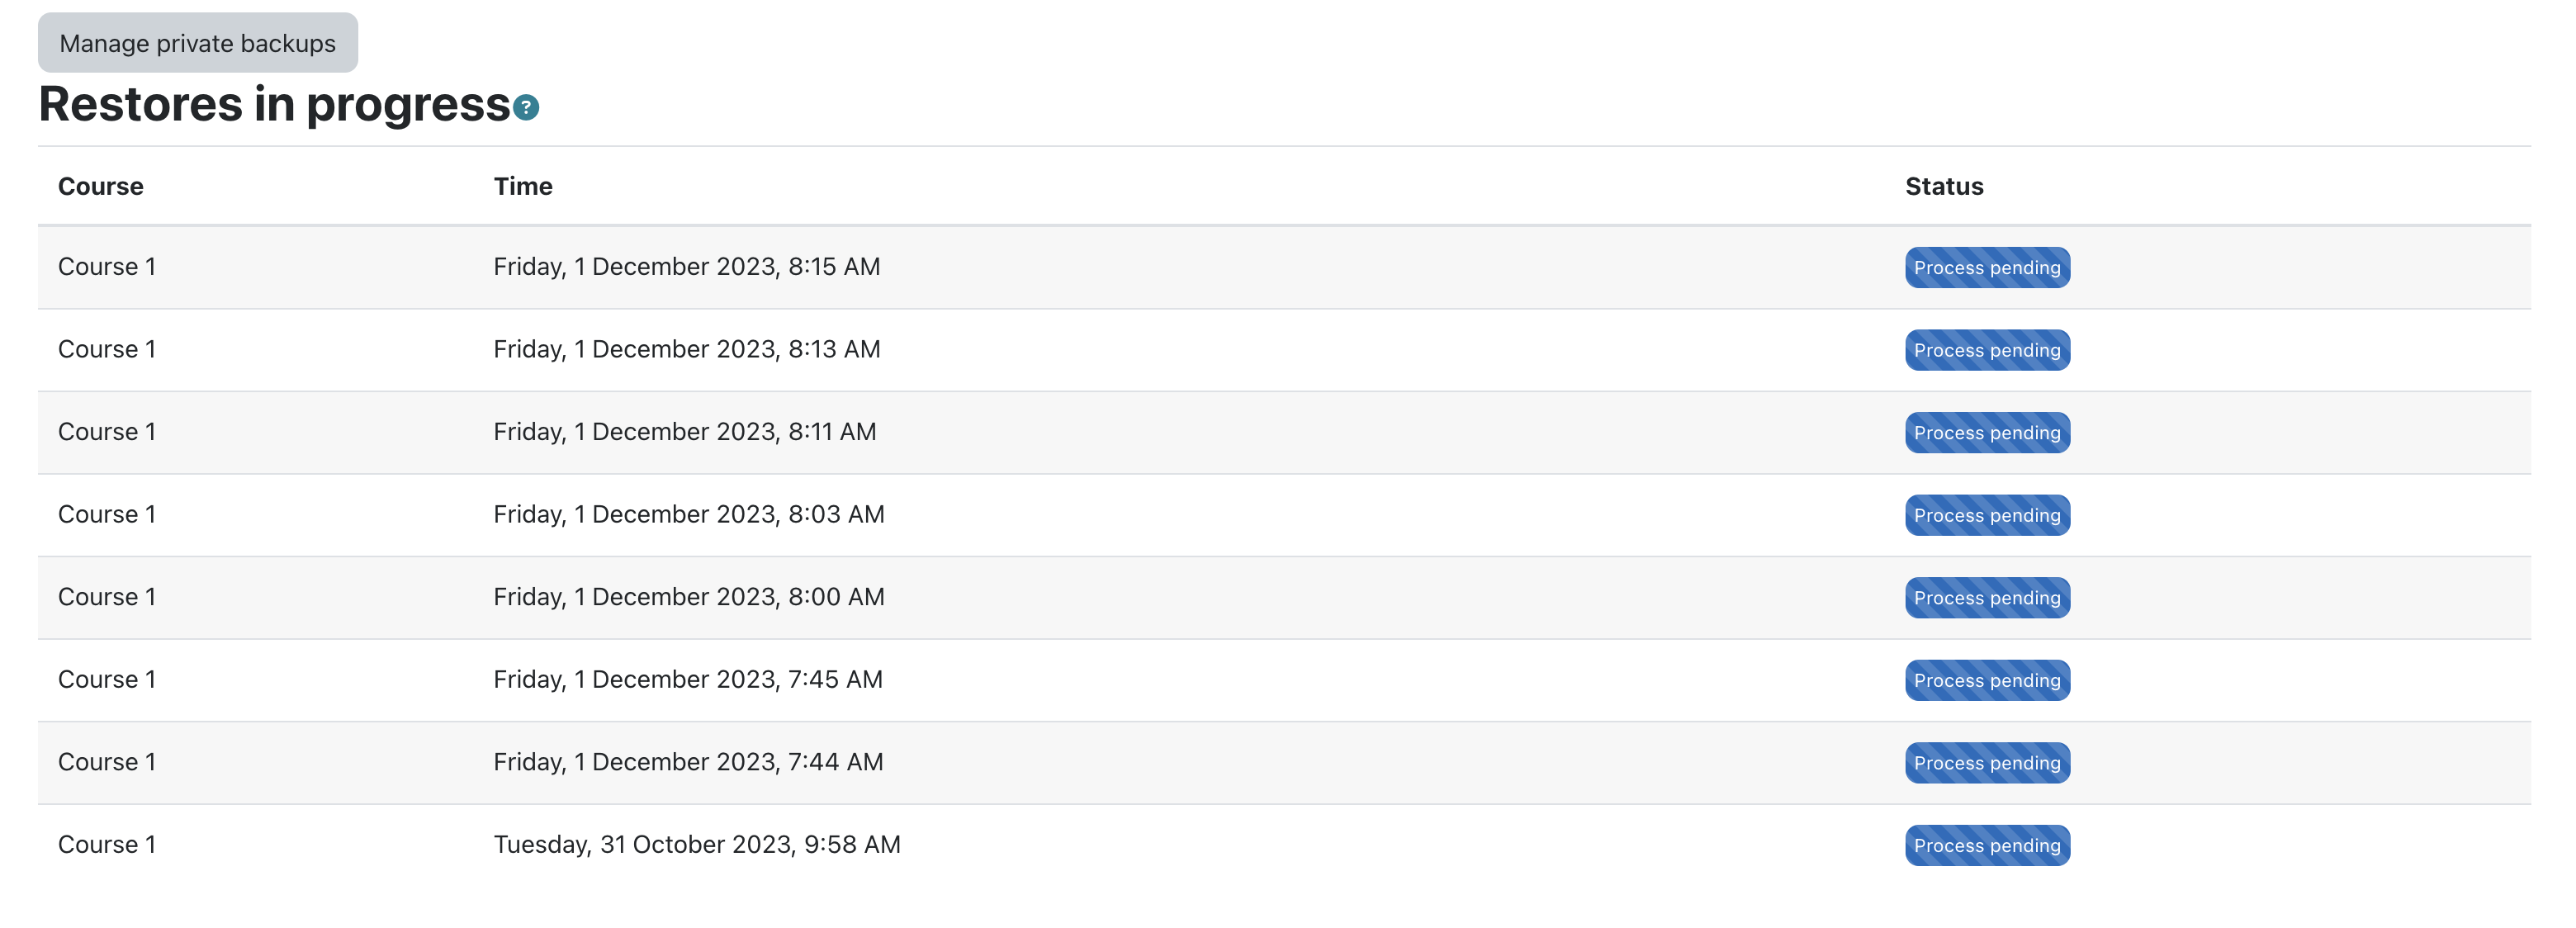Viewport: 2576px width, 928px height.
Task: Select the Course column header
Action: [x=101, y=186]
